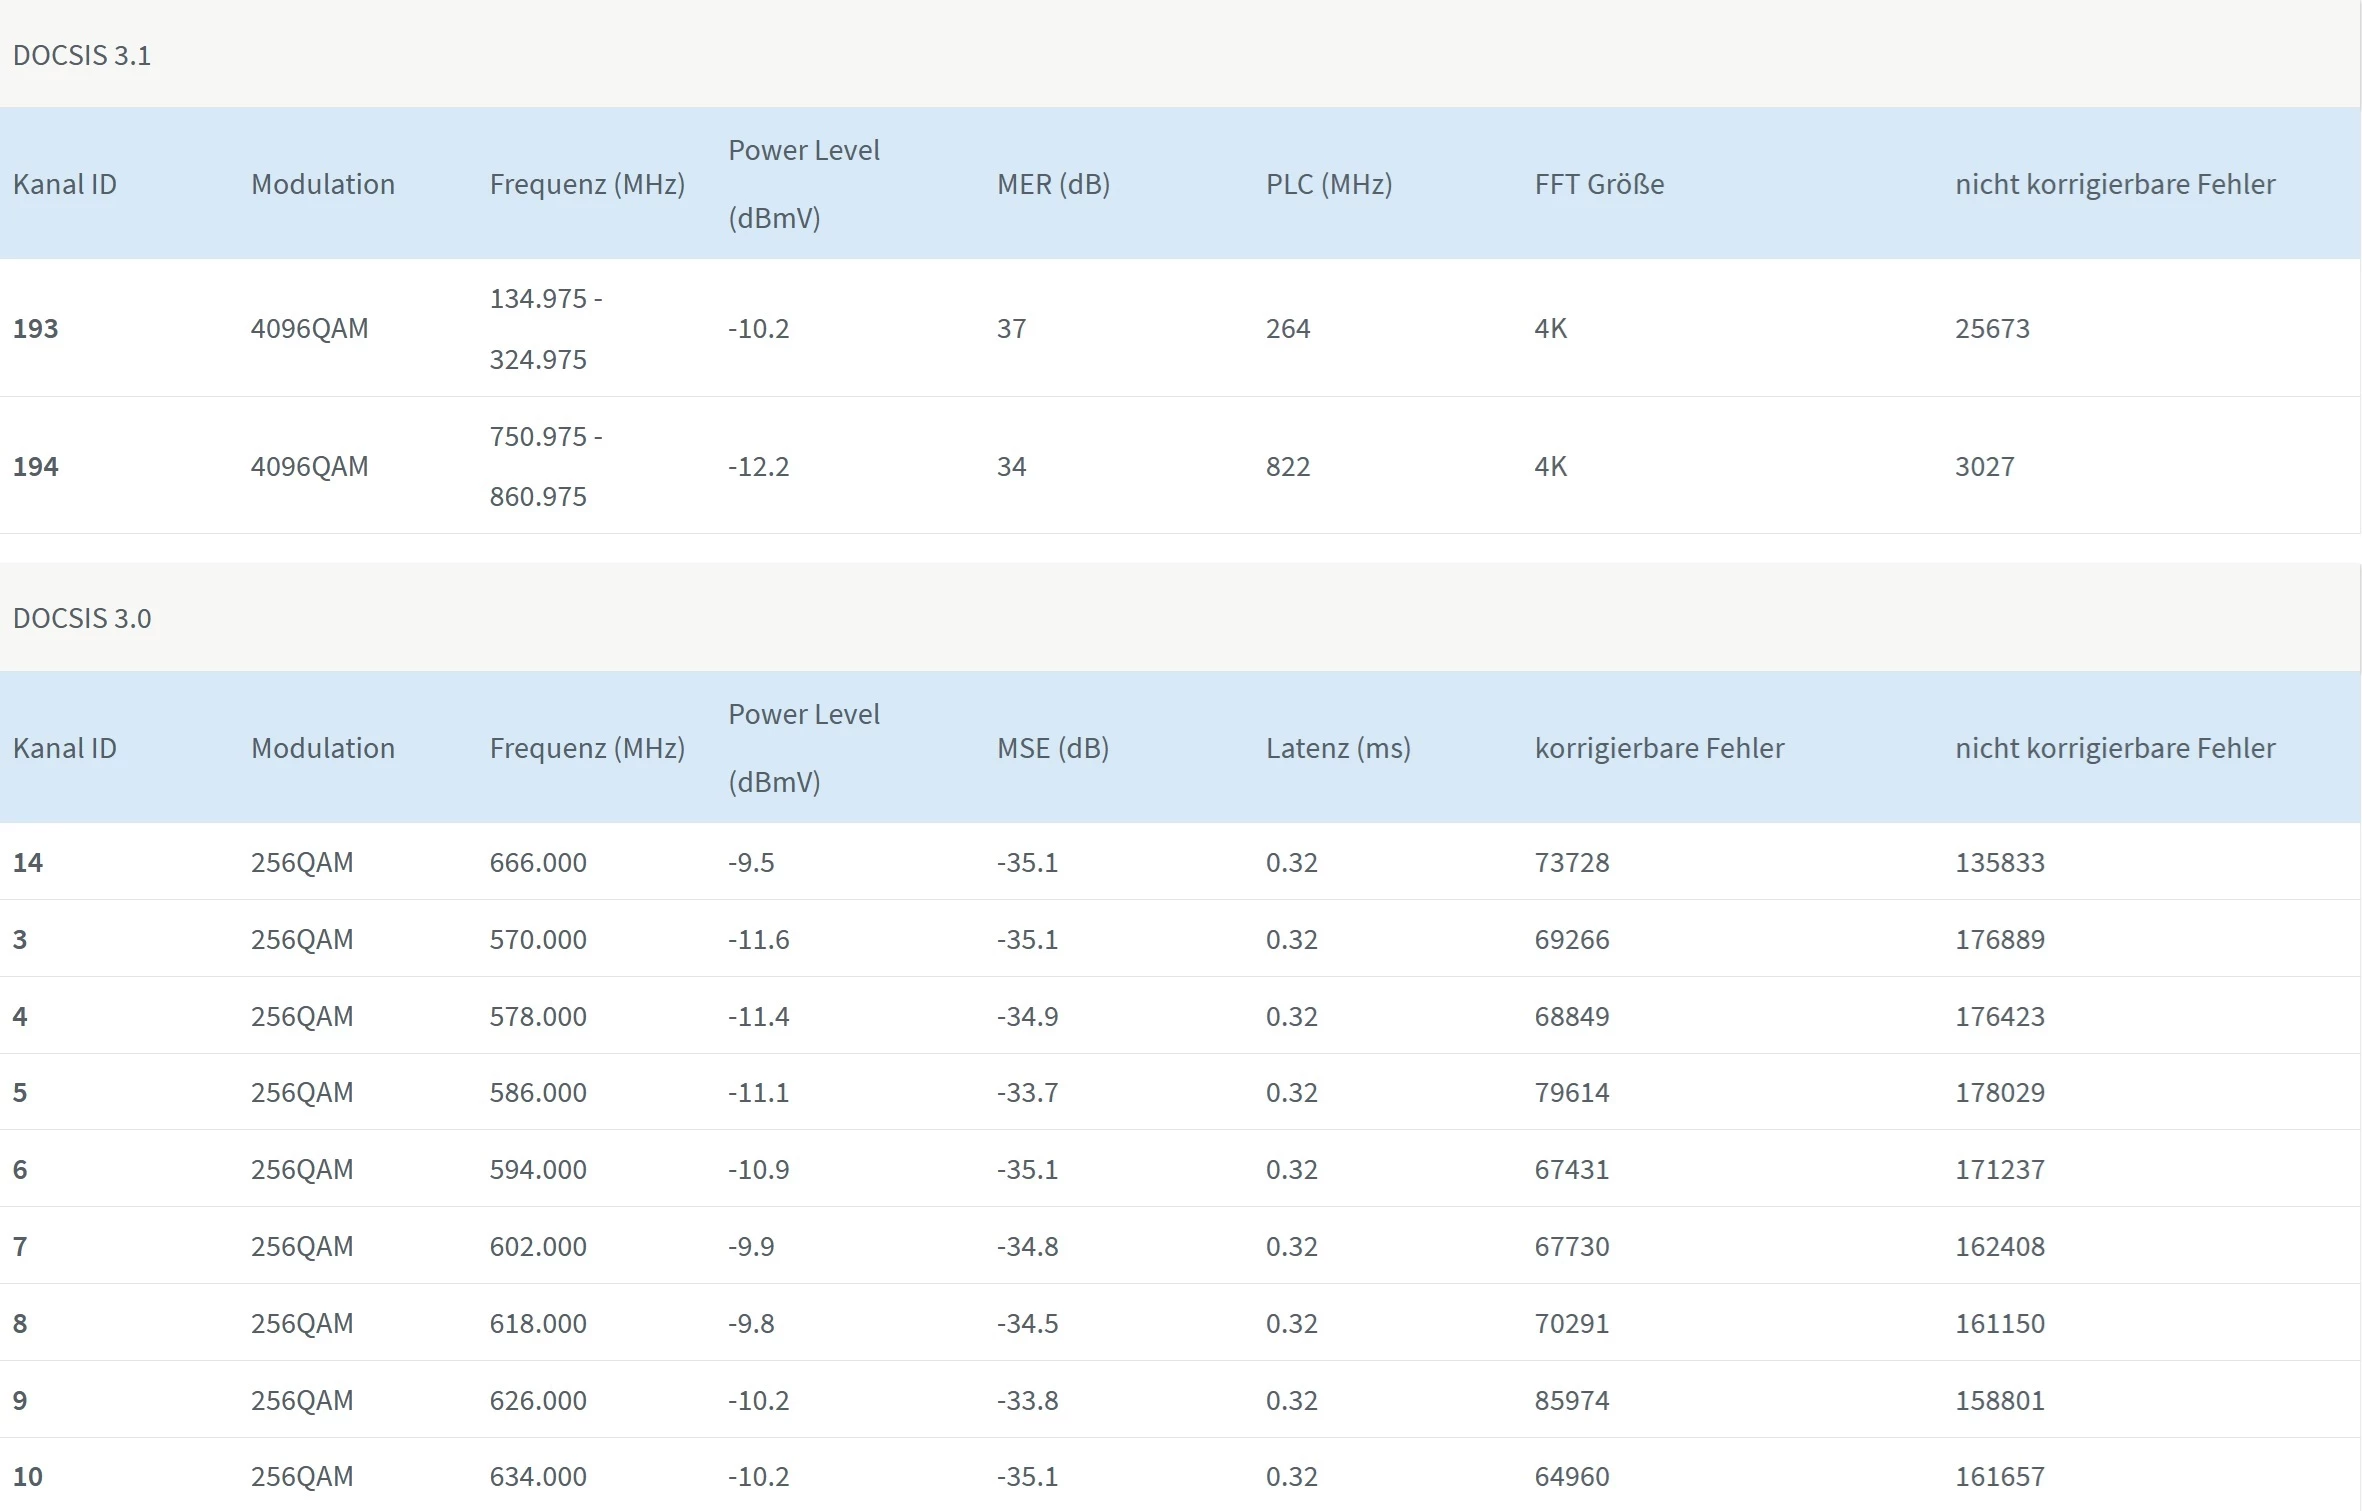The width and height of the screenshot is (2362, 1511).
Task: Click the PLC (MHz) column header
Action: (1328, 184)
